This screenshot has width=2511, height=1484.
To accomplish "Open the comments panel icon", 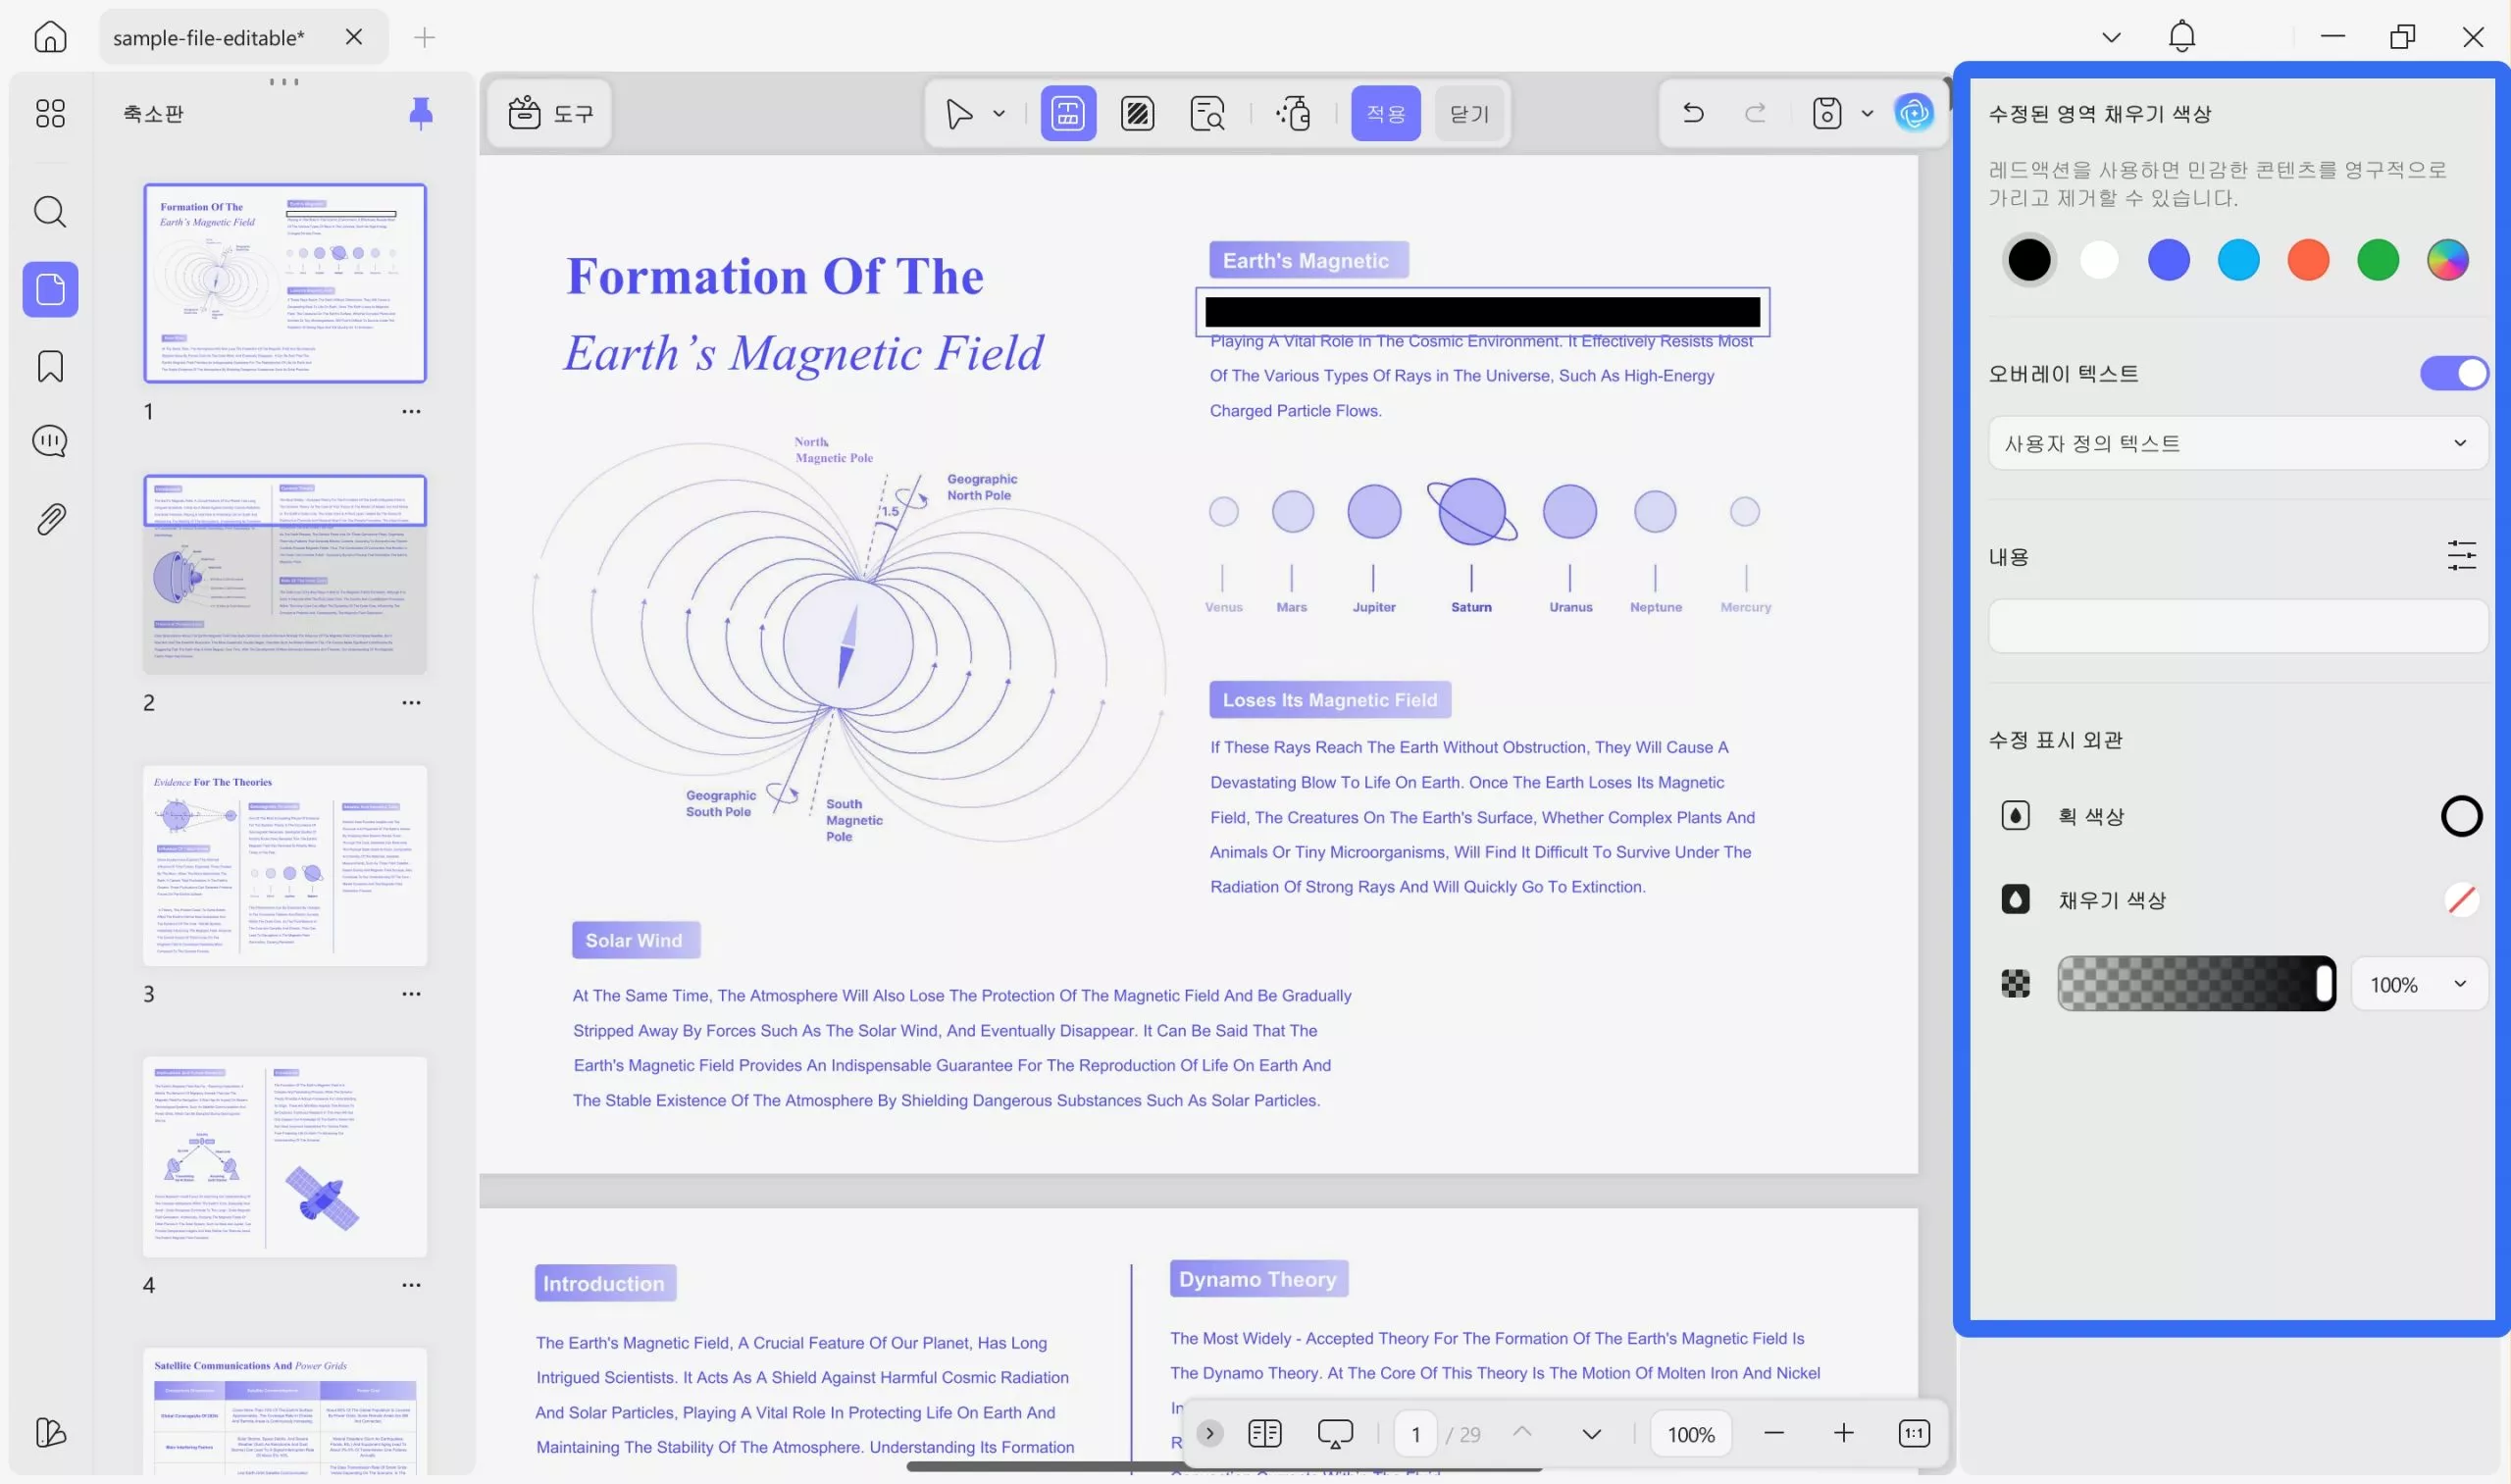I will (50, 441).
